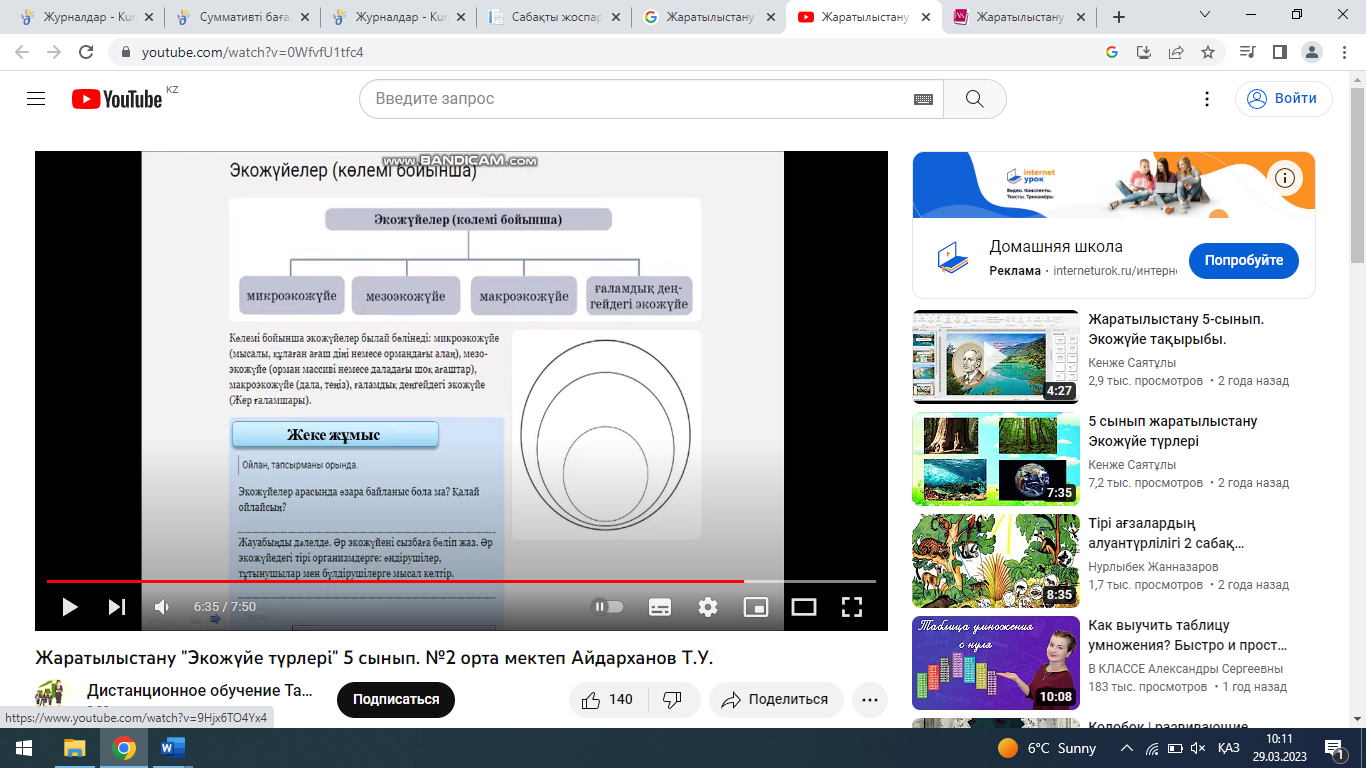The image size is (1366, 768).
Task: Click the address bar URL
Action: pos(252,52)
